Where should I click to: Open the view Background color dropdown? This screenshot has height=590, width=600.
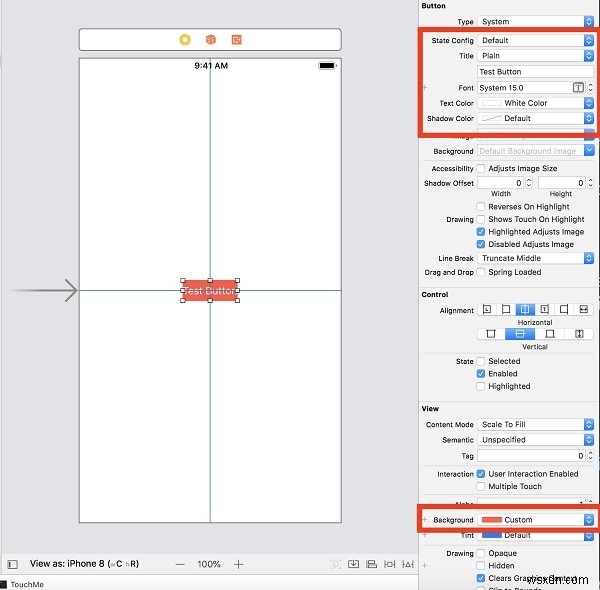[535, 520]
